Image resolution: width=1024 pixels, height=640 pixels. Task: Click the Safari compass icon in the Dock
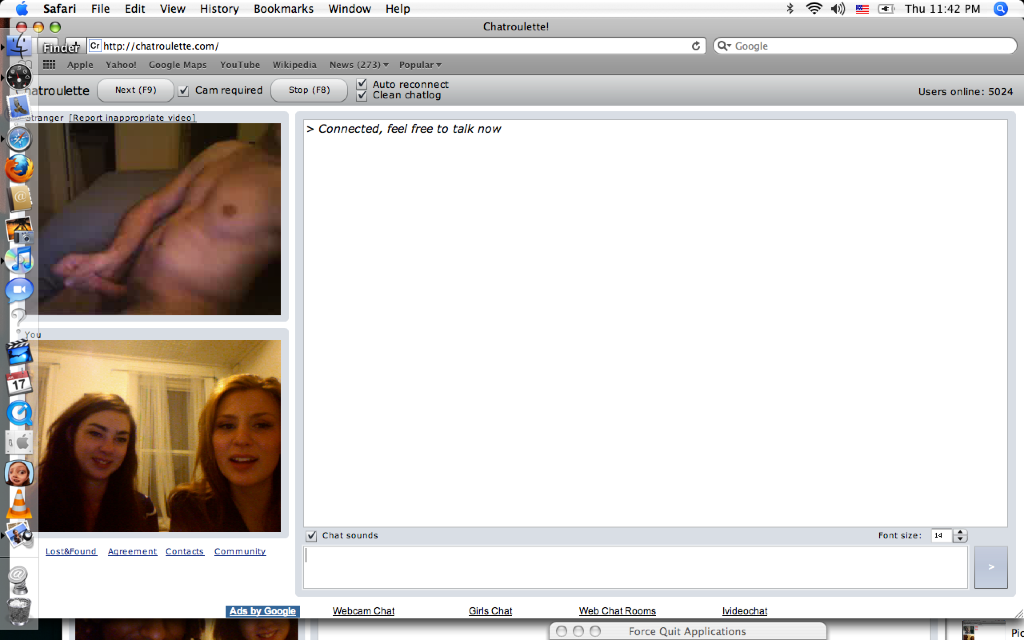pyautogui.click(x=19, y=138)
